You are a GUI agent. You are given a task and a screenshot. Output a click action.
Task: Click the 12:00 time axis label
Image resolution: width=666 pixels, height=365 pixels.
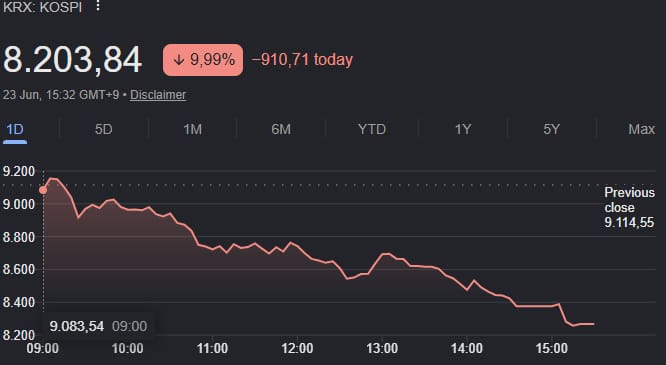(x=297, y=348)
